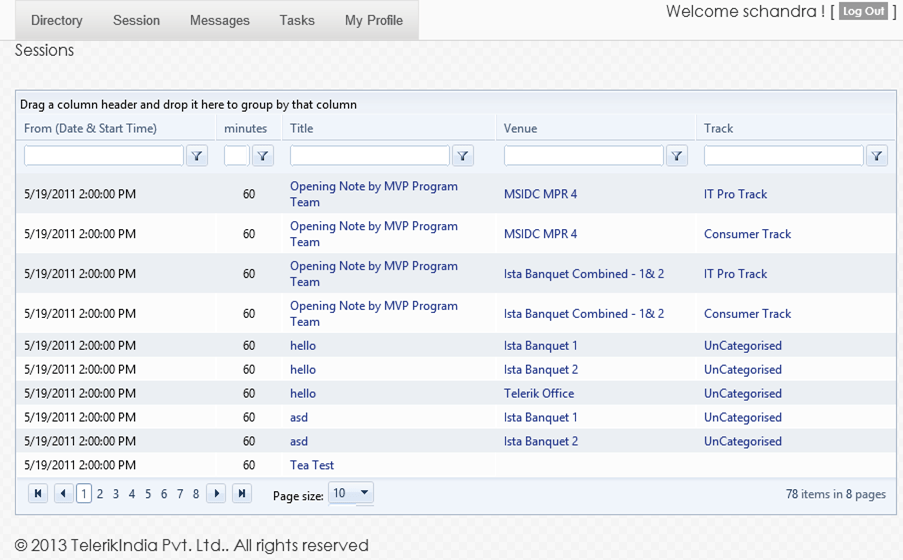Go to the previous page of sessions
This screenshot has height=560, width=903.
tap(64, 493)
